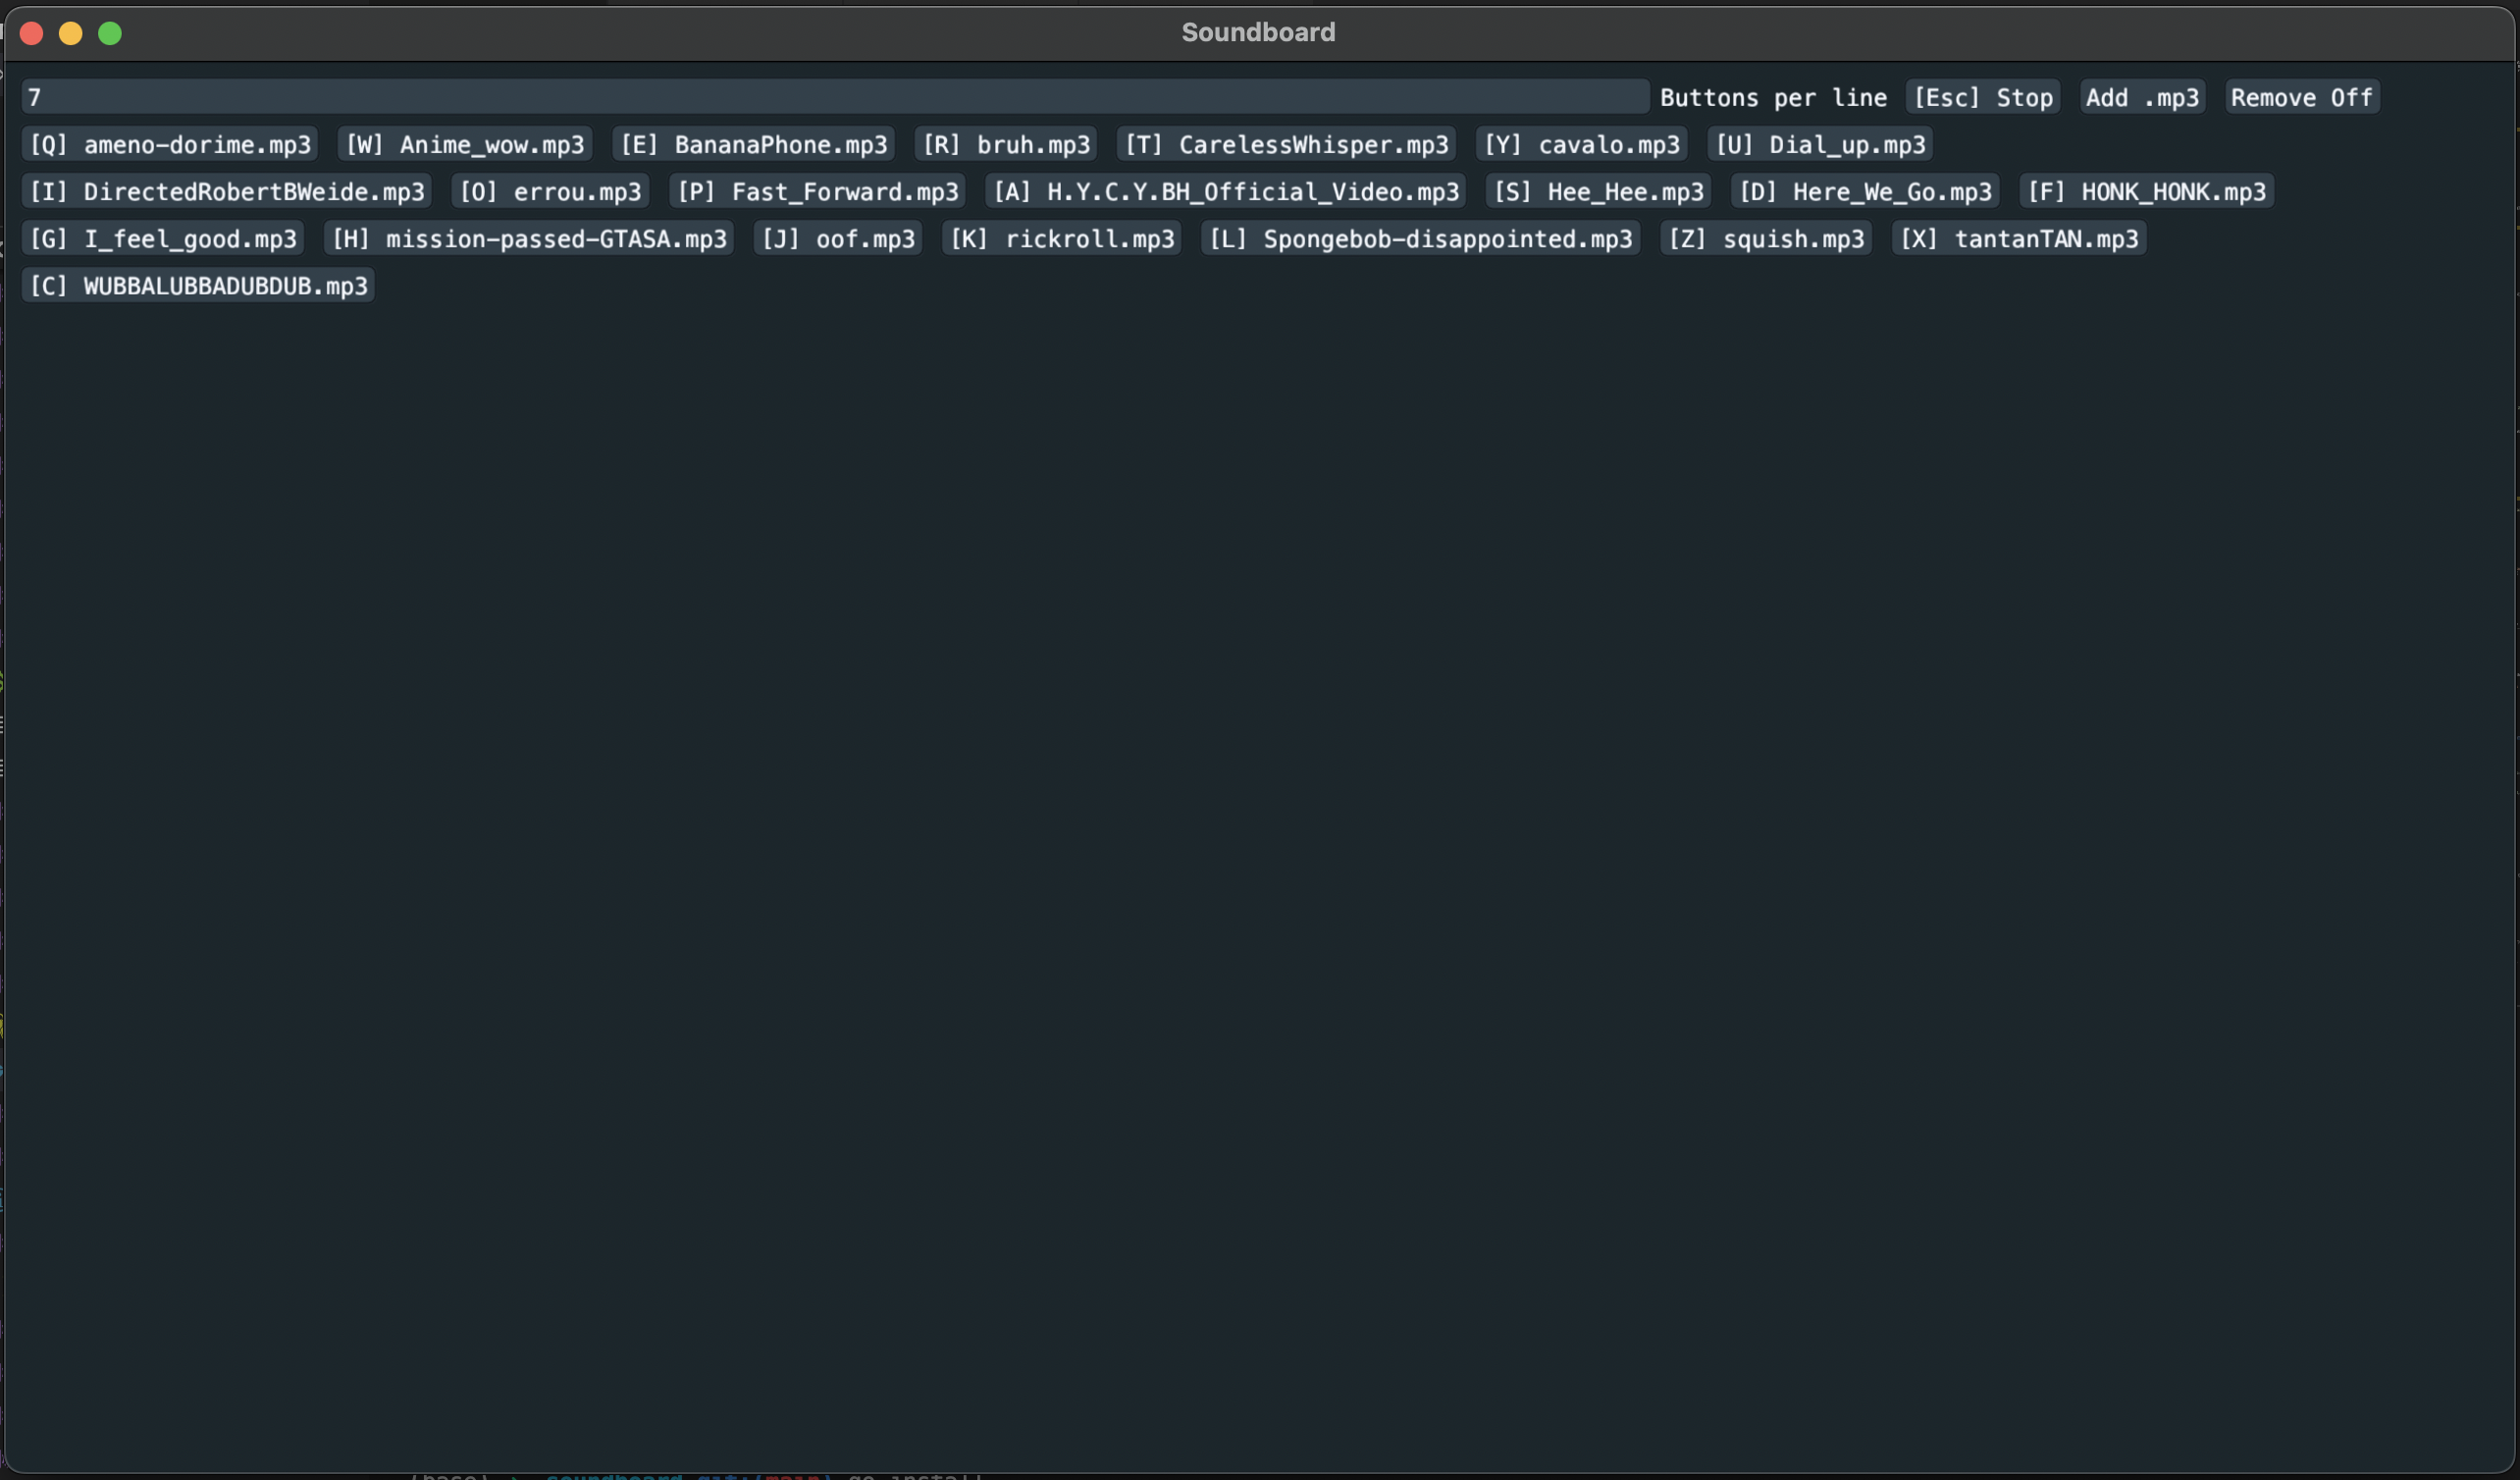
Task: Trigger the tantanTAN.mp3 sound
Action: click(x=2018, y=238)
